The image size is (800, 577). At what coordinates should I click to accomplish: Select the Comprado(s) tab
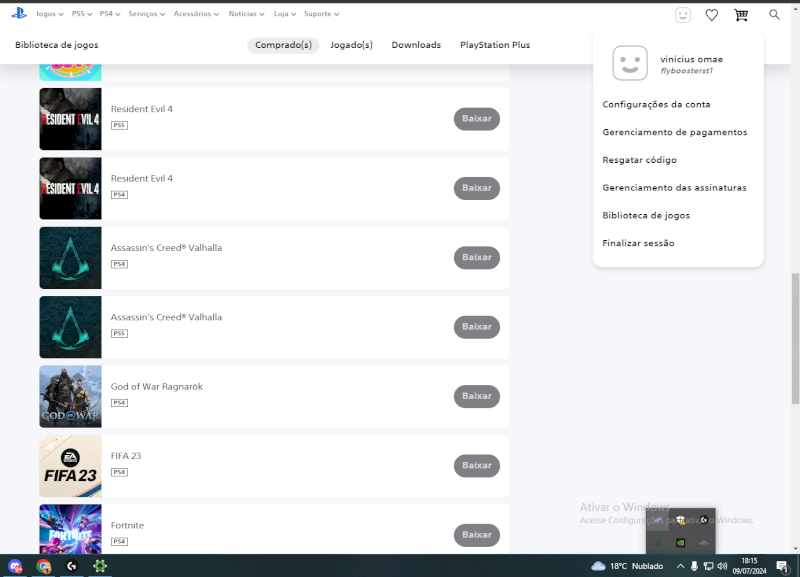[283, 45]
